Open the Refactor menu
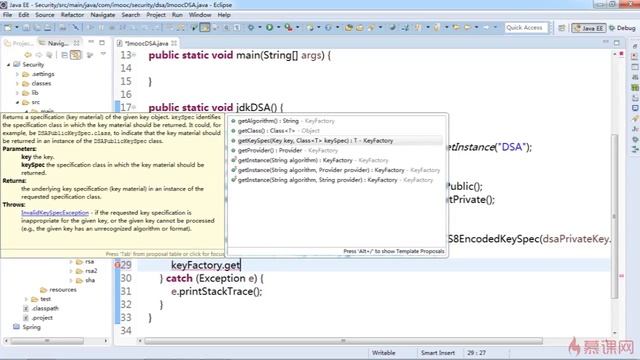Screen dimensions: 640x360 click(72, 15)
